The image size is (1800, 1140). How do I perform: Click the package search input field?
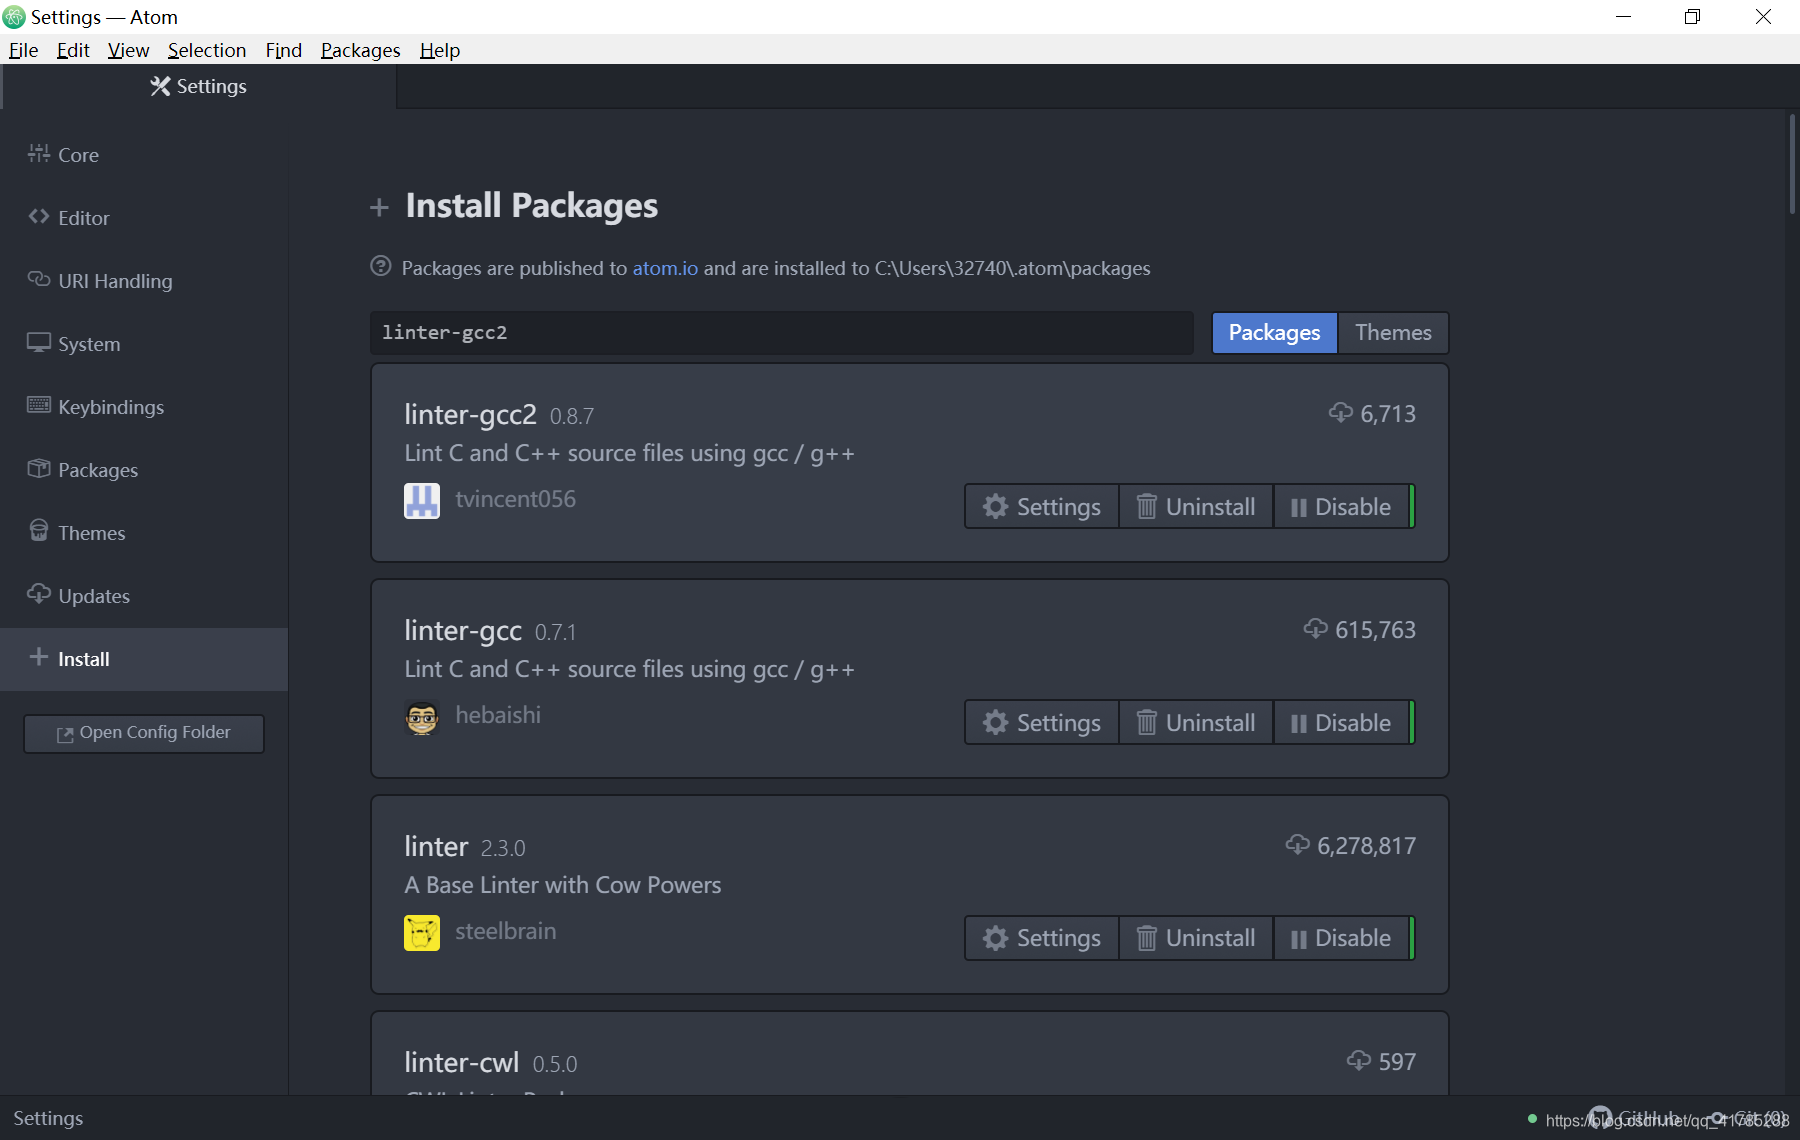coord(782,333)
